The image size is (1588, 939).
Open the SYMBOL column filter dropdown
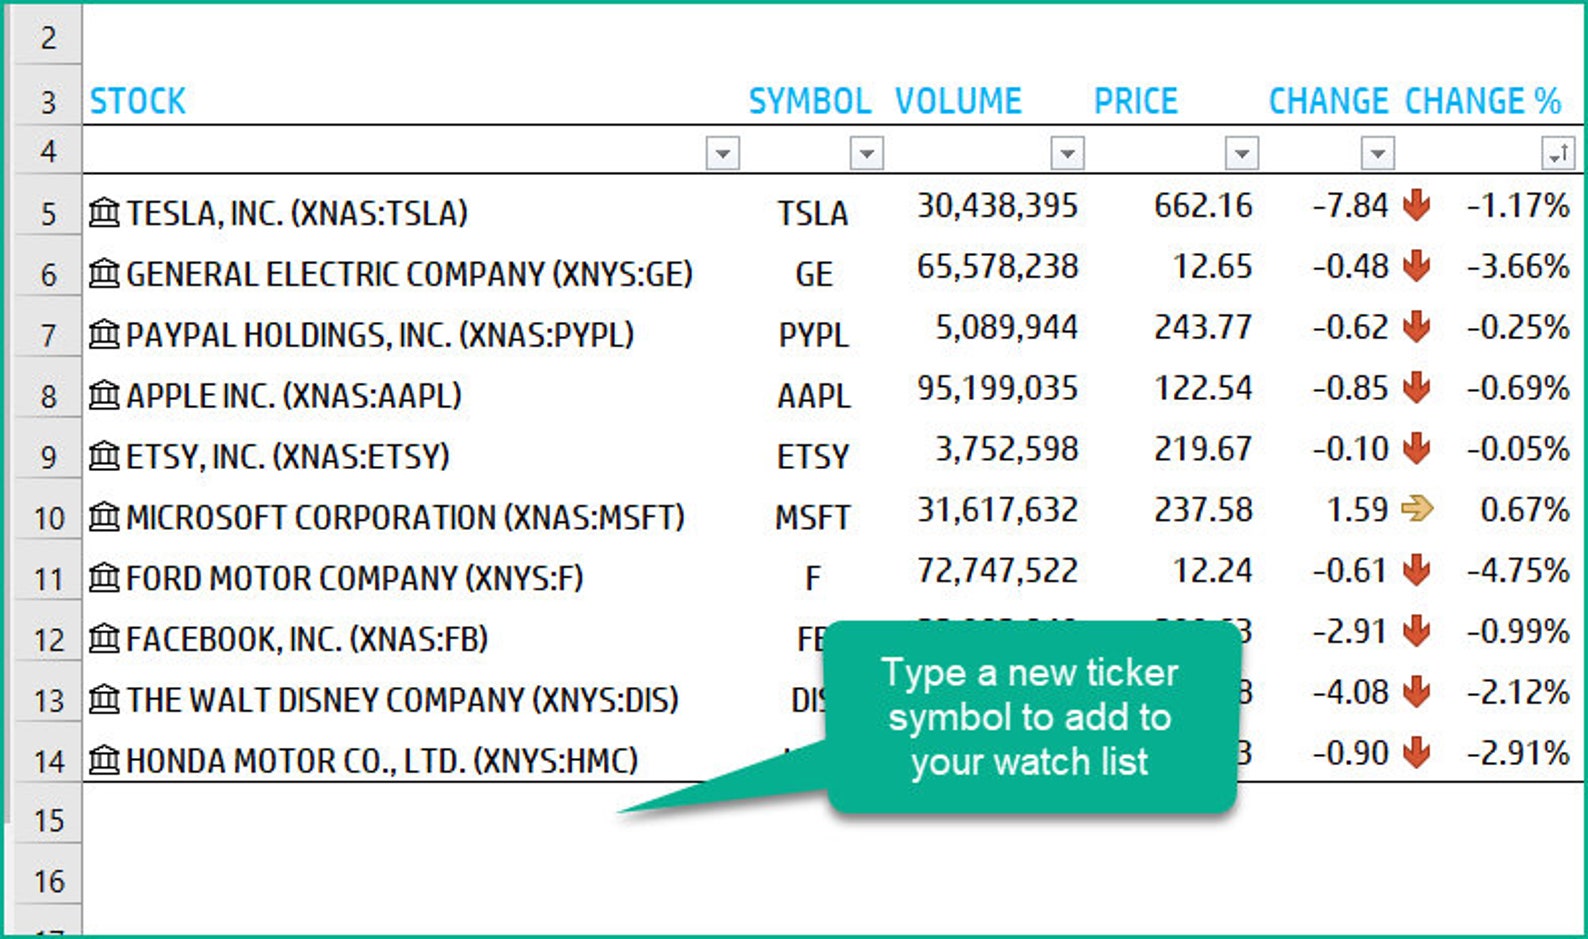(866, 153)
